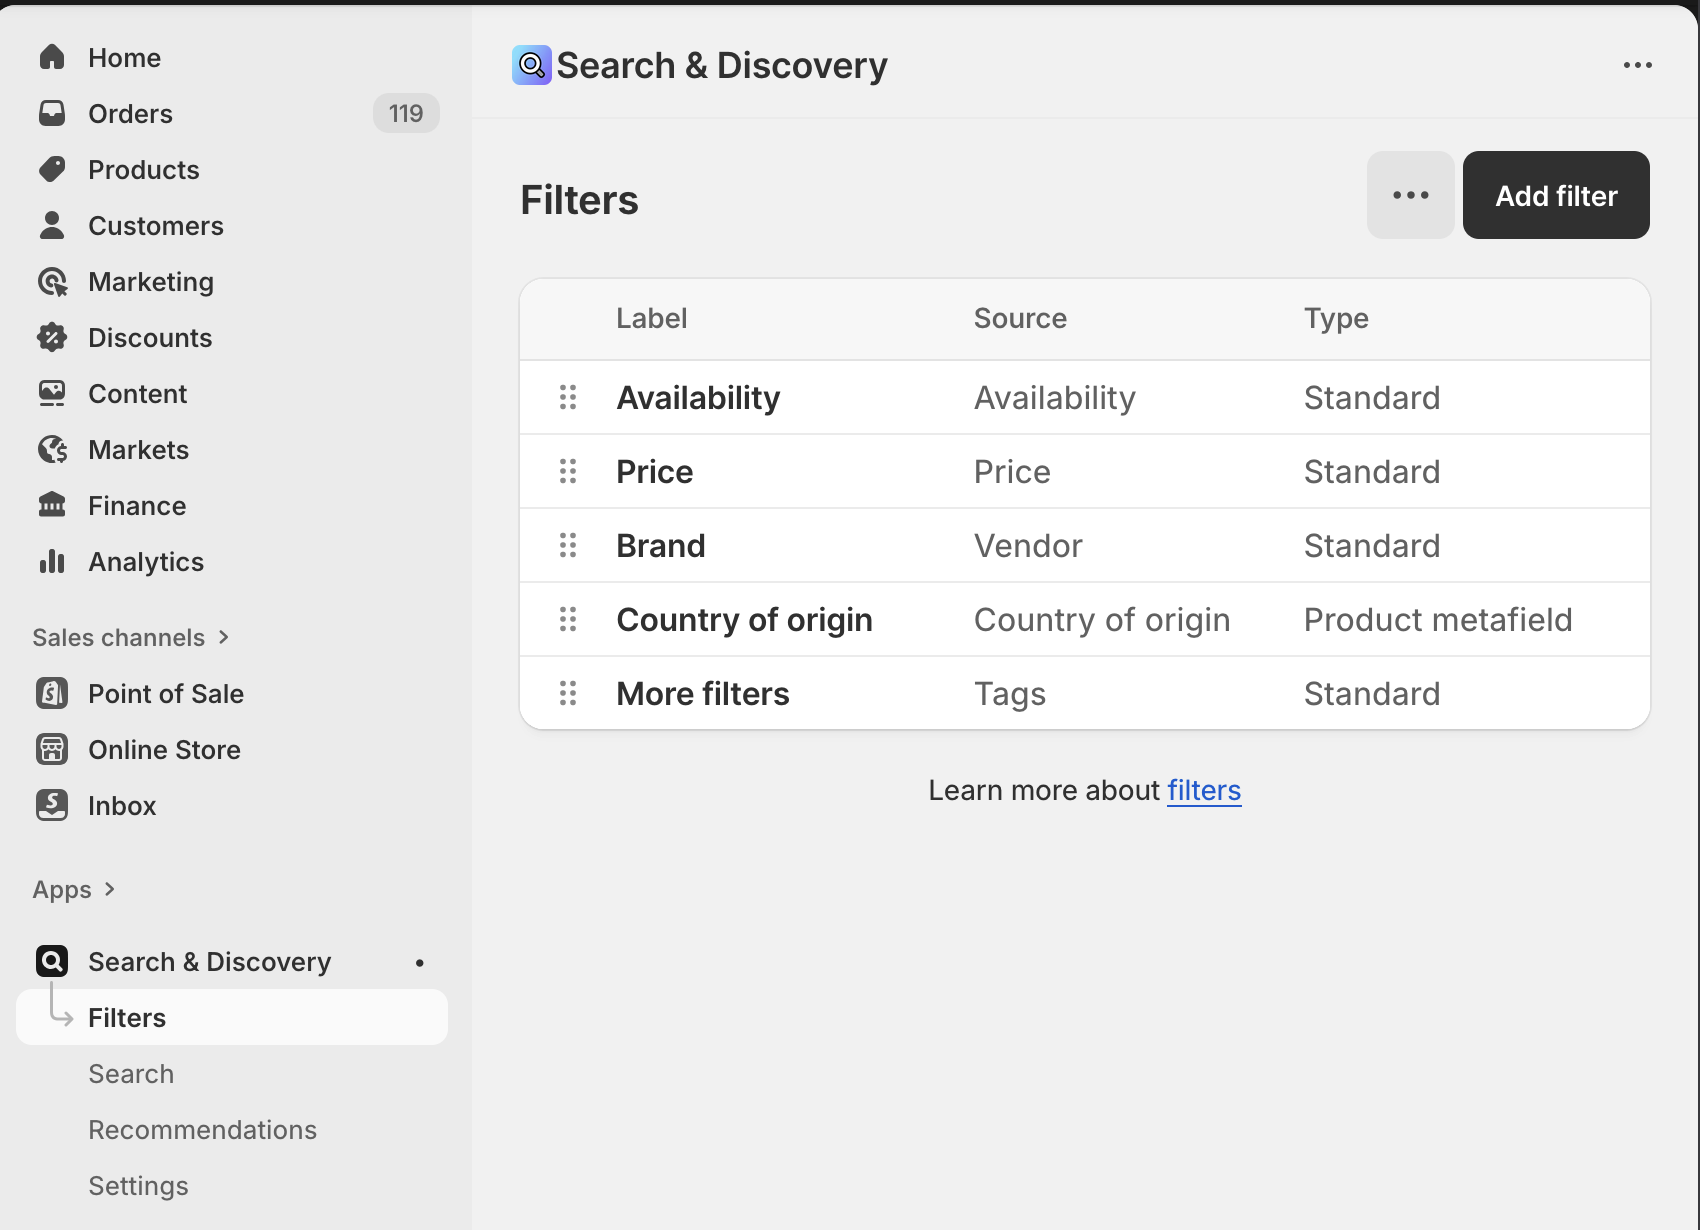Click the Online Store icon
Viewport: 1700px width, 1230px height.
[52, 750]
